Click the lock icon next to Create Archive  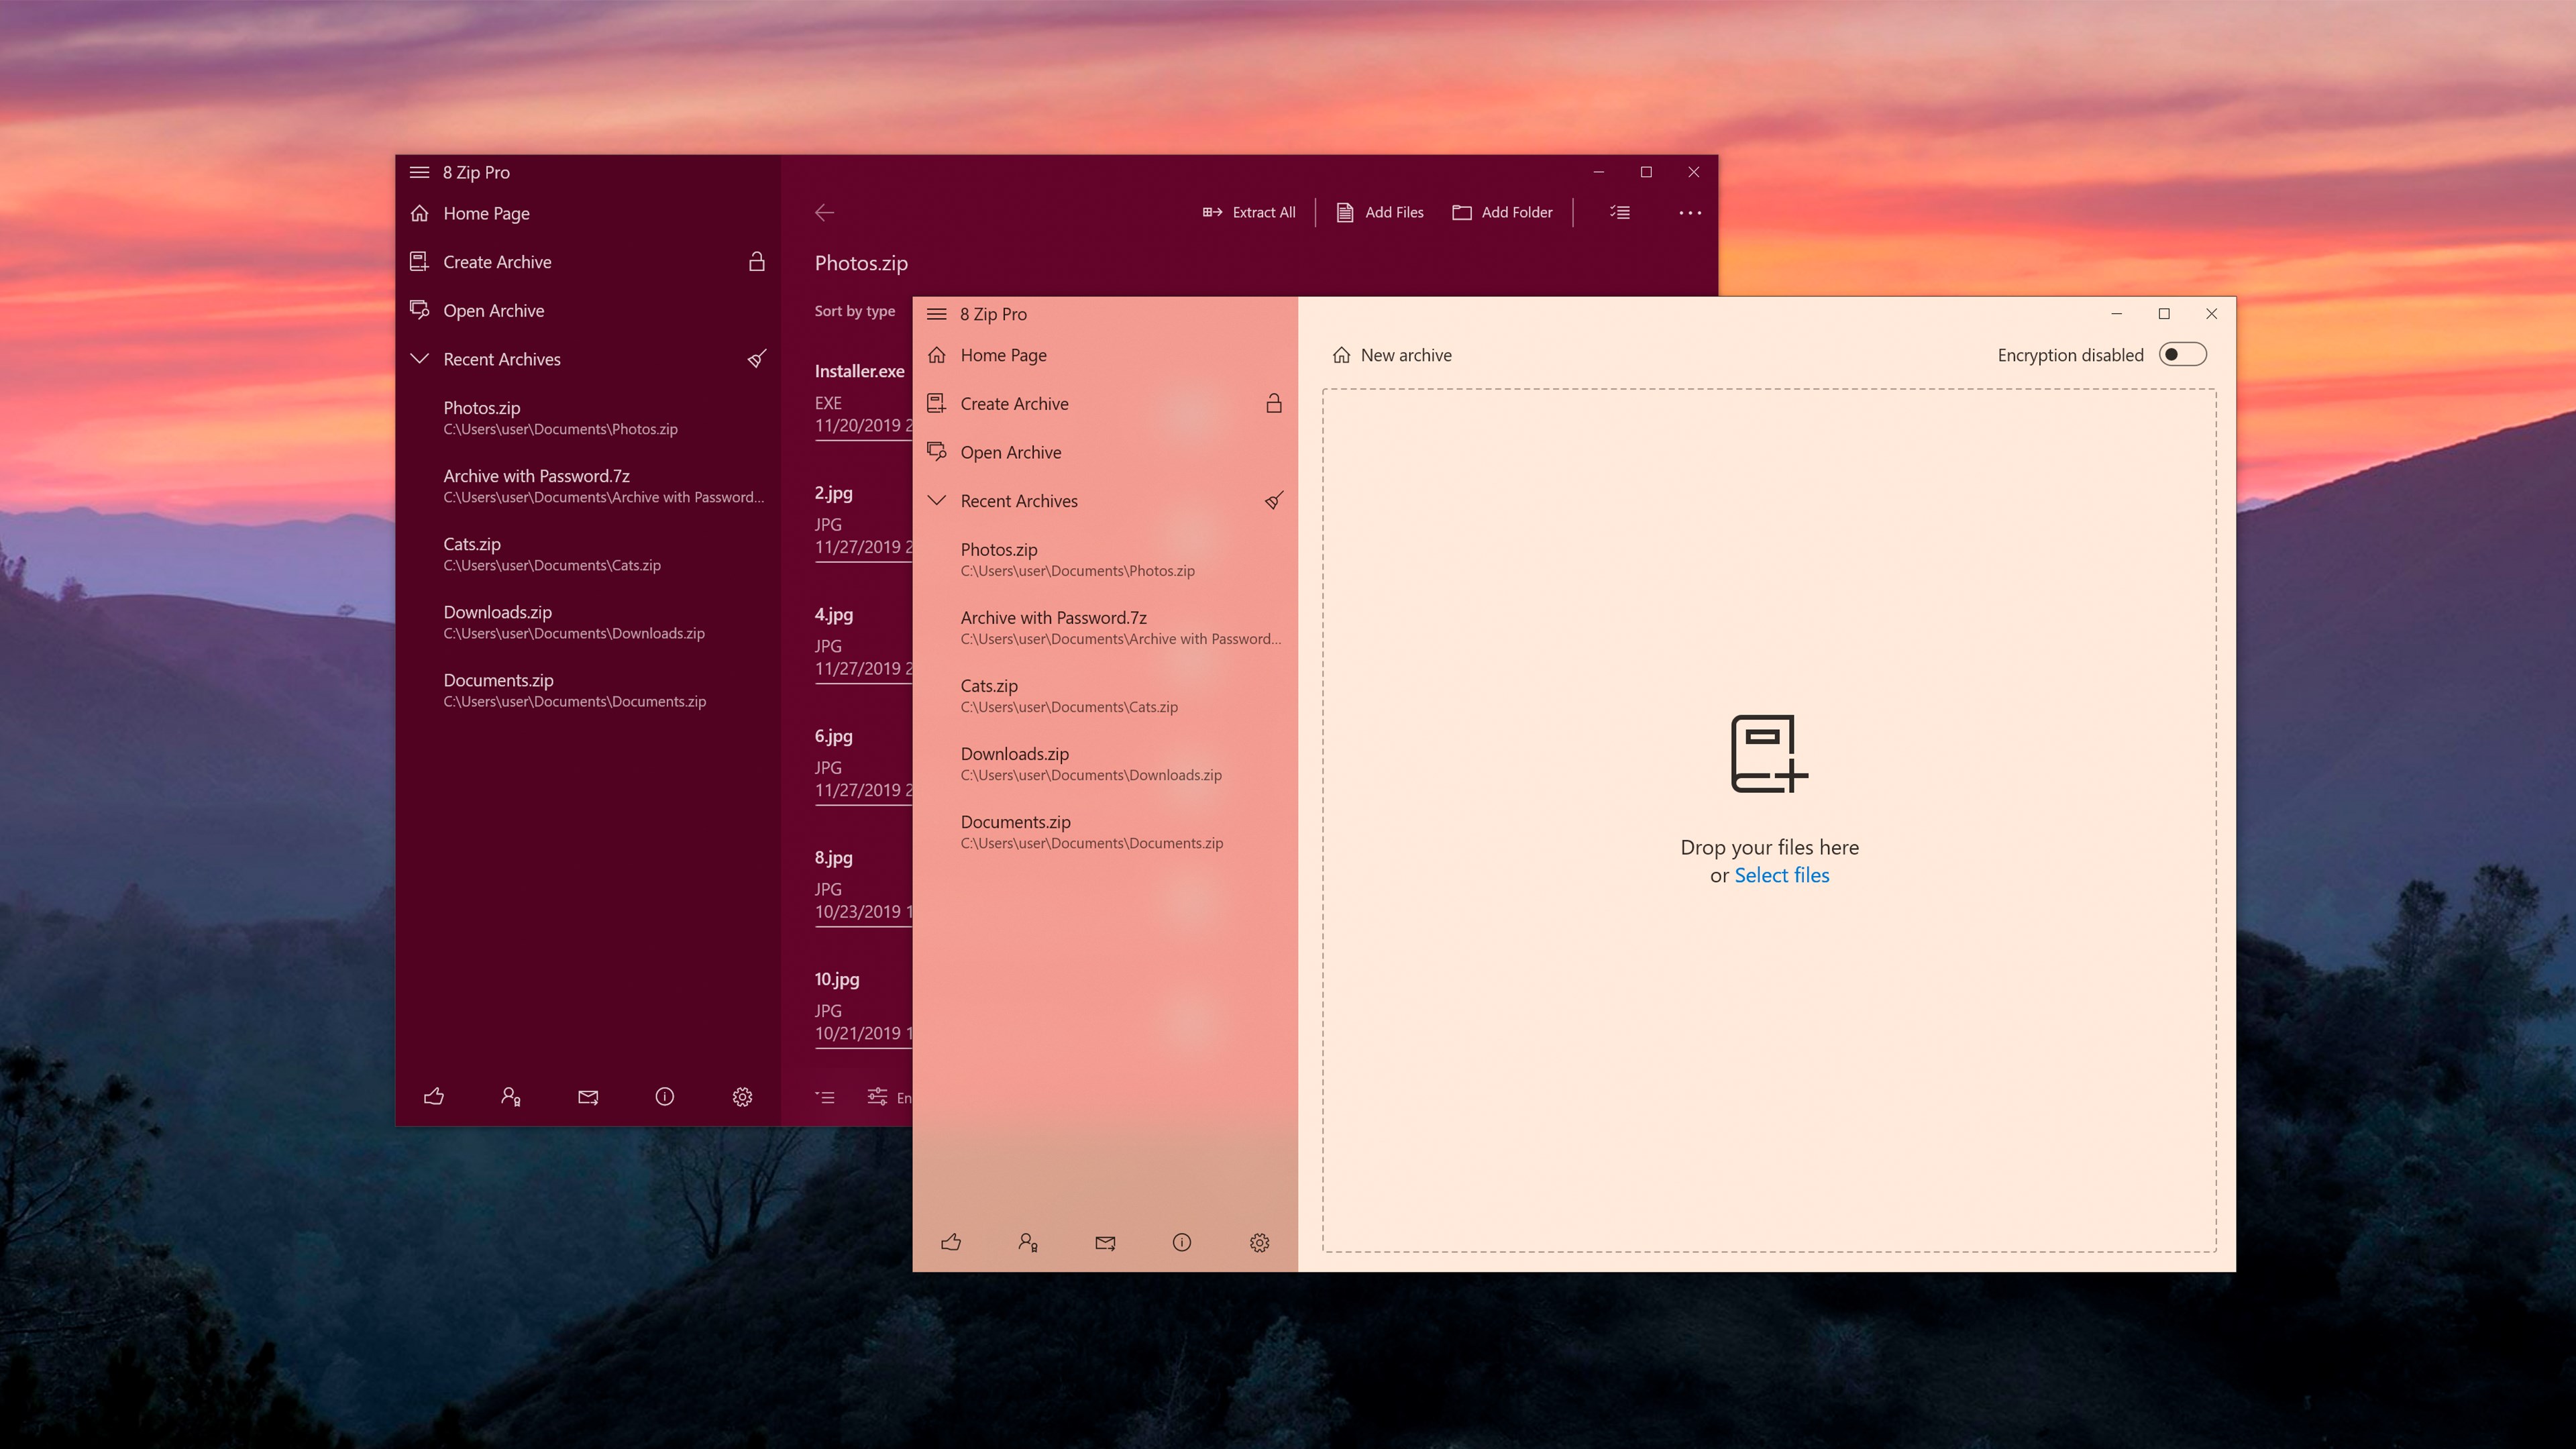1275,403
